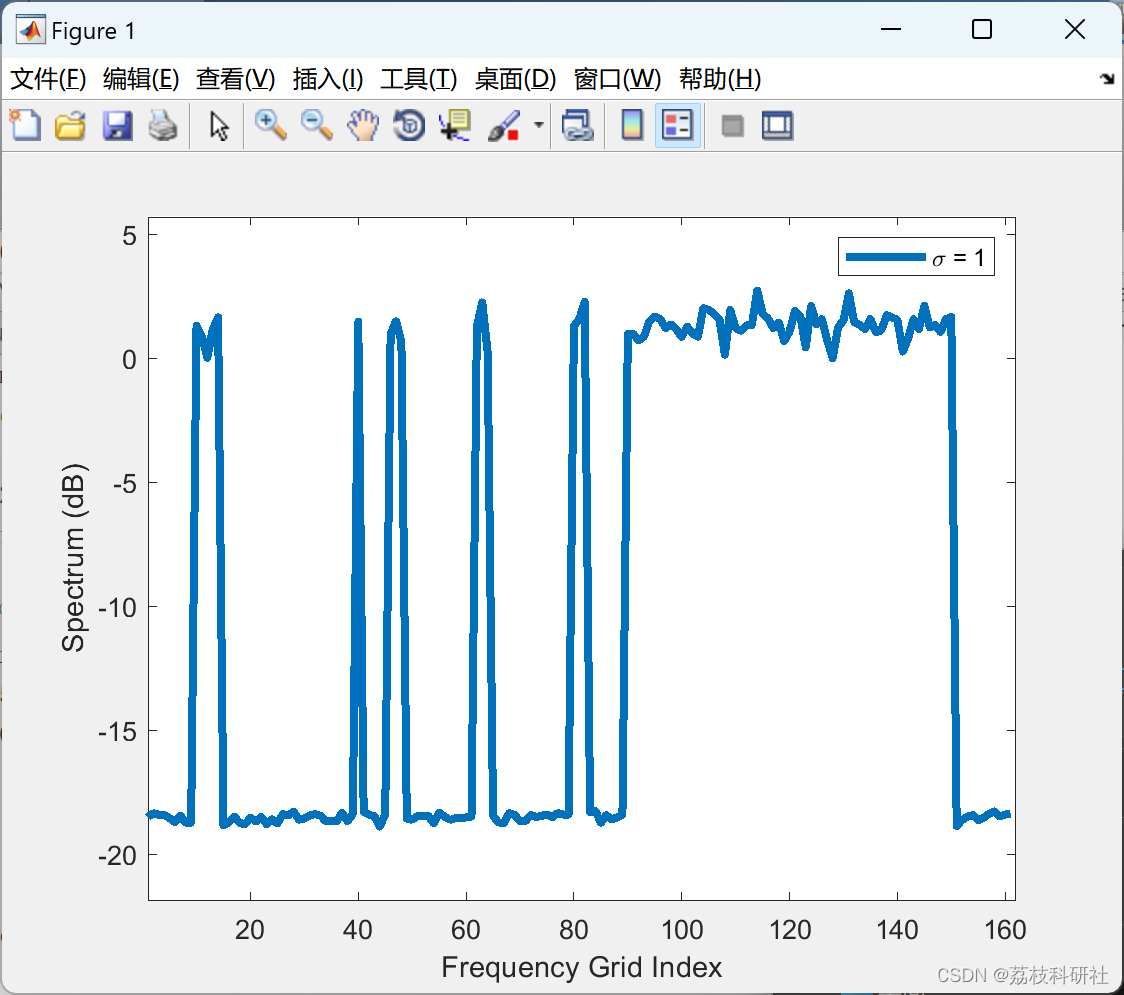The image size is (1124, 995).
Task: Click the x-axis tick label 60
Action: (x=465, y=930)
